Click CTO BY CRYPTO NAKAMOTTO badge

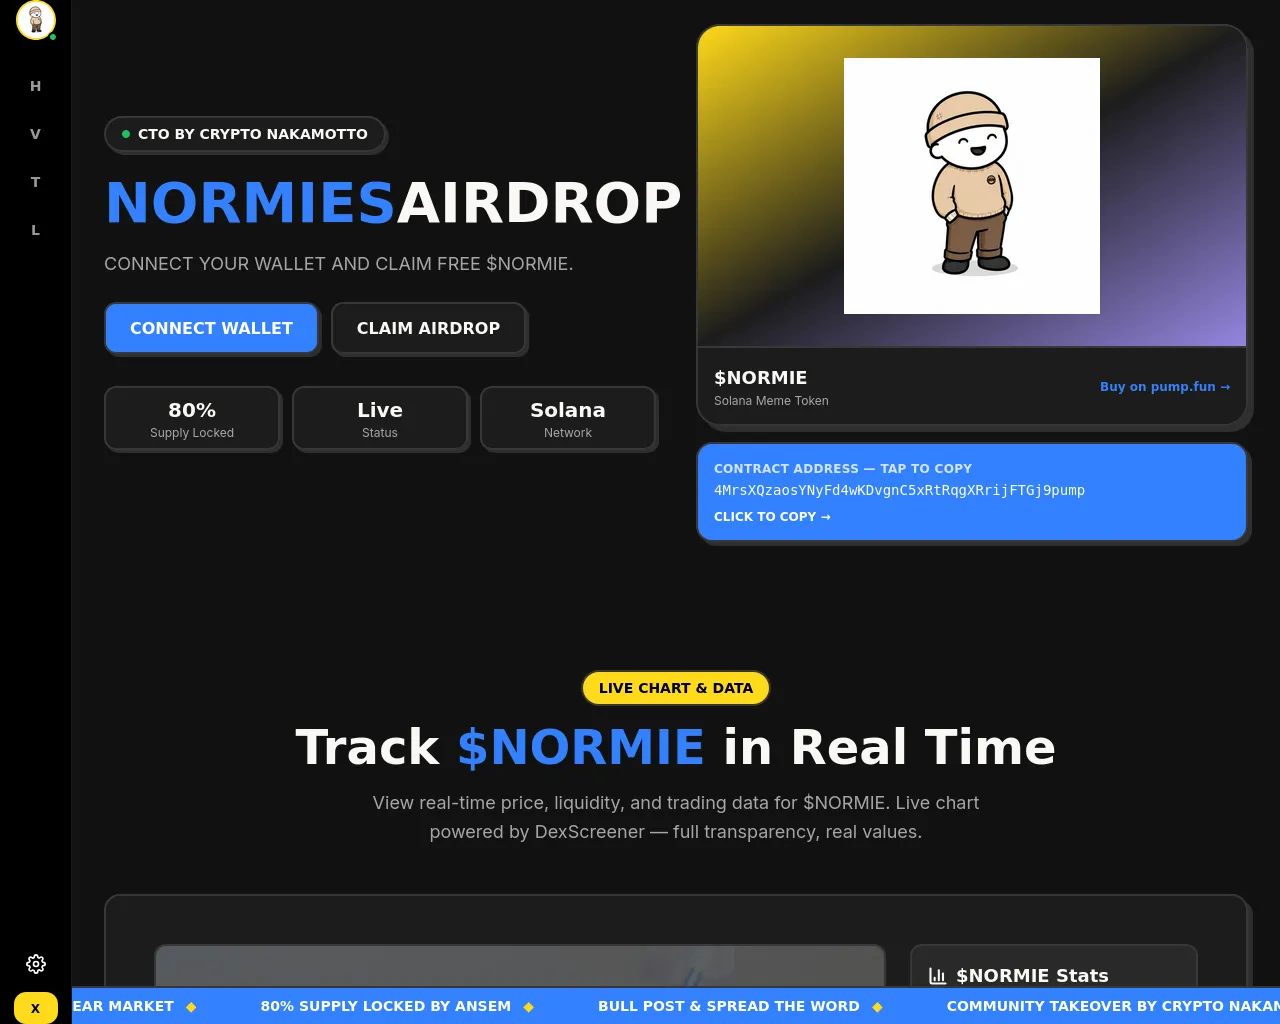click(245, 134)
